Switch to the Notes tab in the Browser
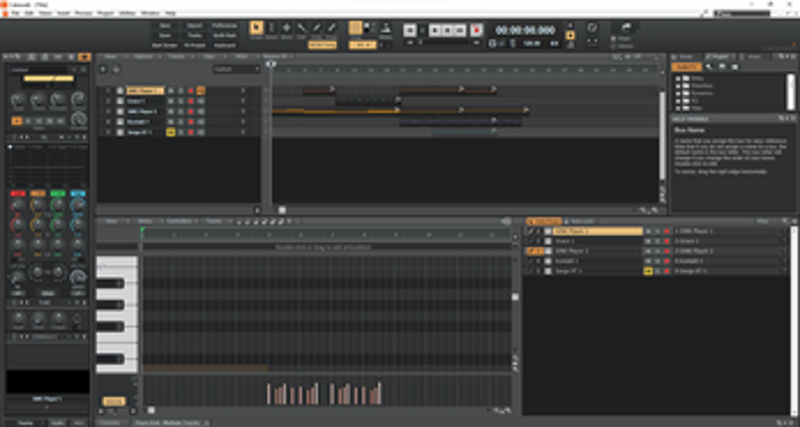Viewport: 800px width, 427px height. tap(753, 57)
